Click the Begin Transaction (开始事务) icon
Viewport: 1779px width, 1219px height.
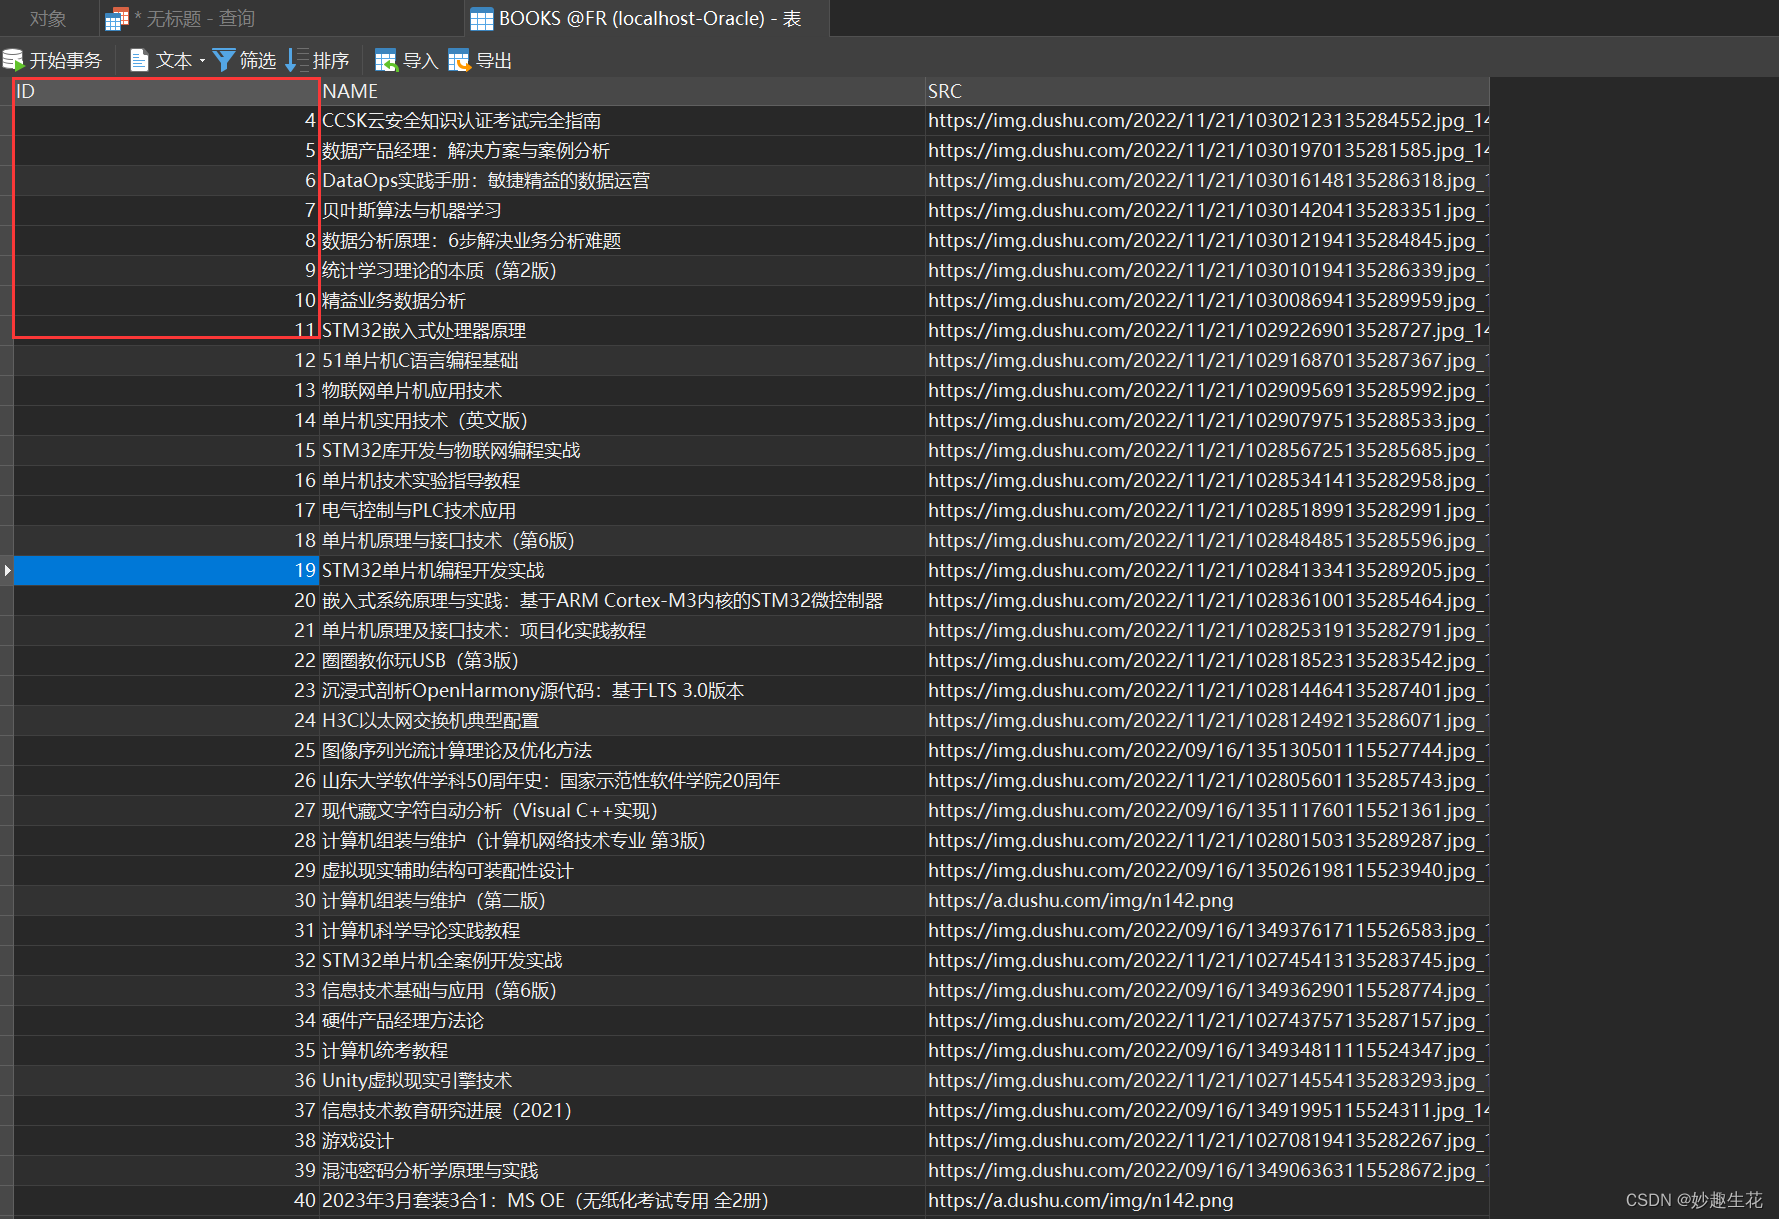13,60
